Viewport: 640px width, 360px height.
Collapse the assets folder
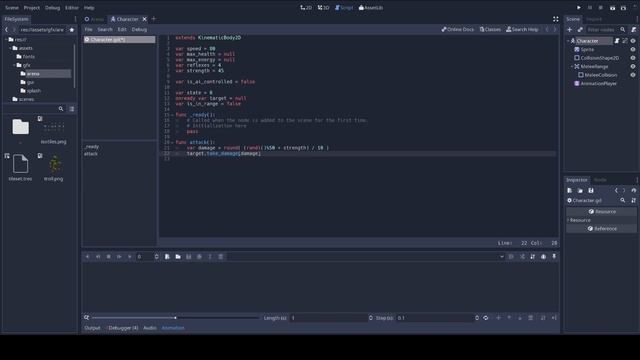[10, 48]
